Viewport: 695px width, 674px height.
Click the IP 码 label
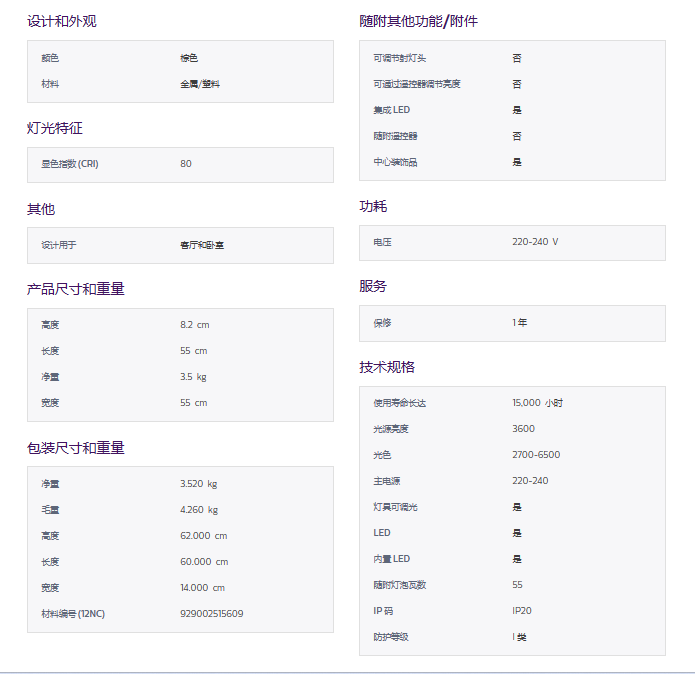(383, 611)
